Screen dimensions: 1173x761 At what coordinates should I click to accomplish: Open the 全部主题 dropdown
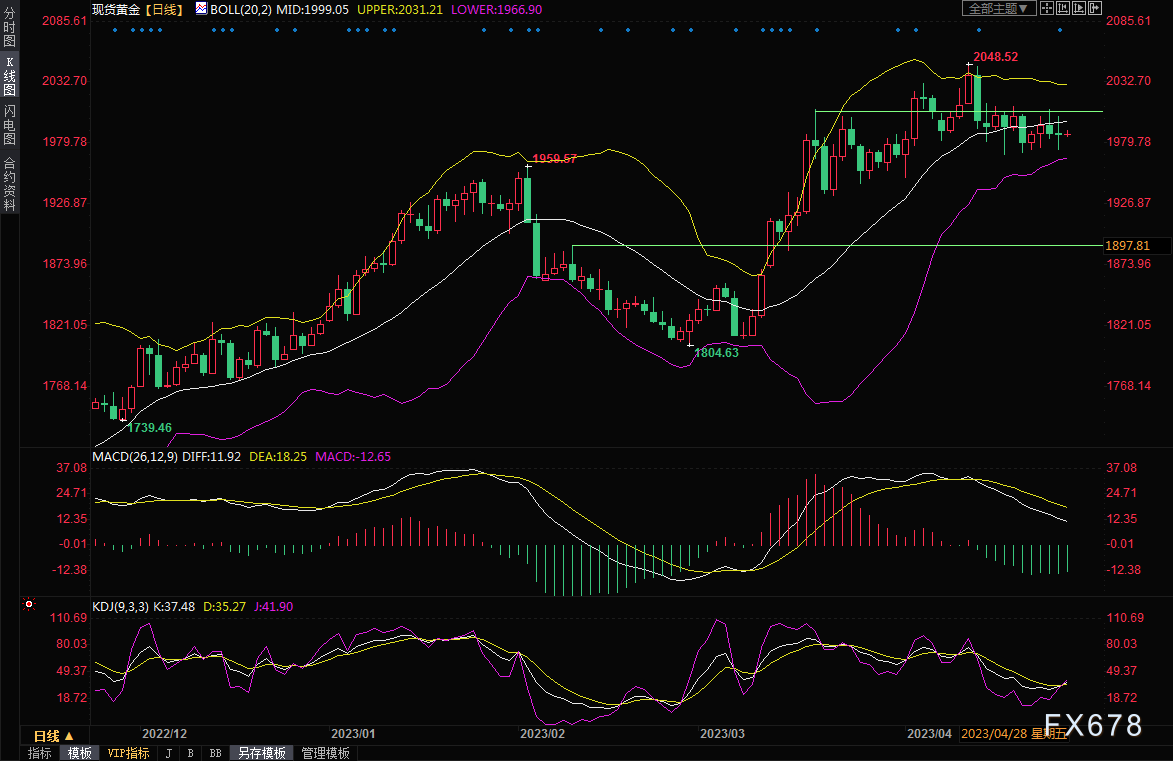point(999,8)
